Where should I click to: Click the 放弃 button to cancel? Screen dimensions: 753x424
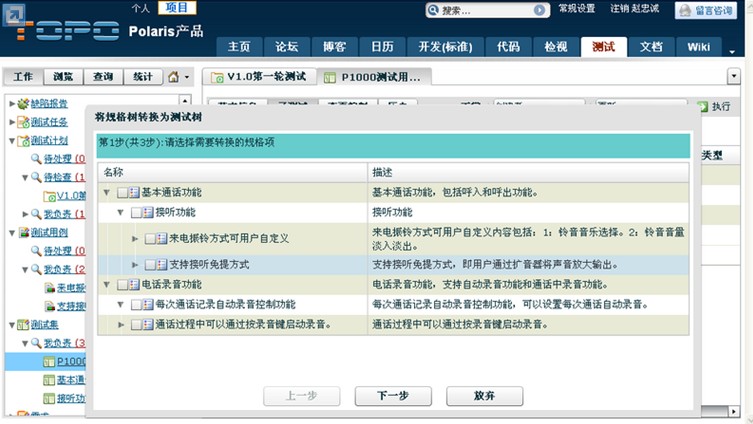(484, 396)
